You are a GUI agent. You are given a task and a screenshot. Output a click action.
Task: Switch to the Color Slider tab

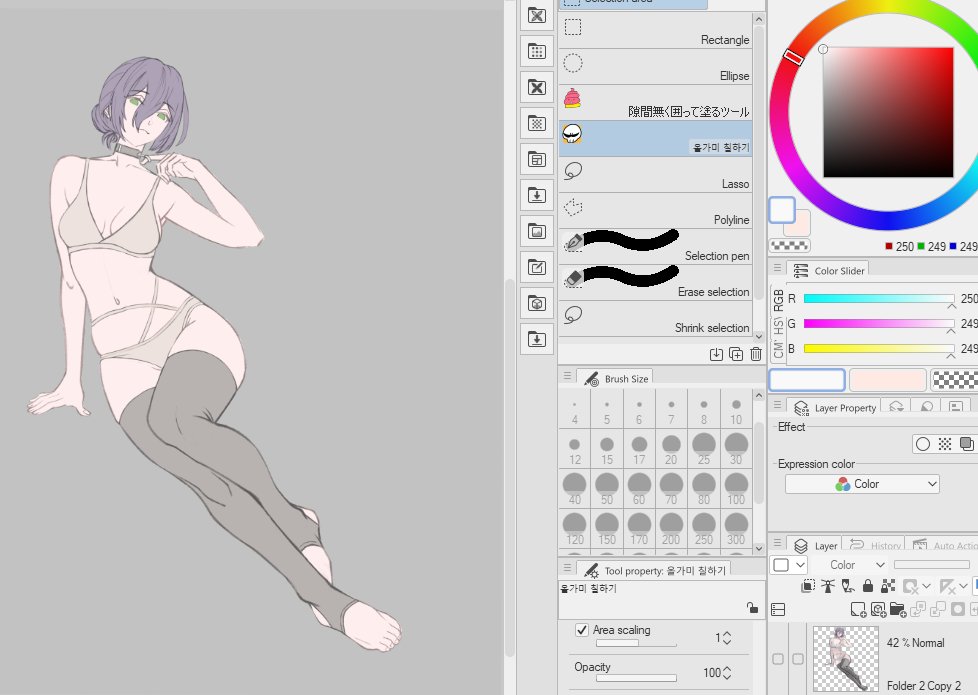pos(830,271)
